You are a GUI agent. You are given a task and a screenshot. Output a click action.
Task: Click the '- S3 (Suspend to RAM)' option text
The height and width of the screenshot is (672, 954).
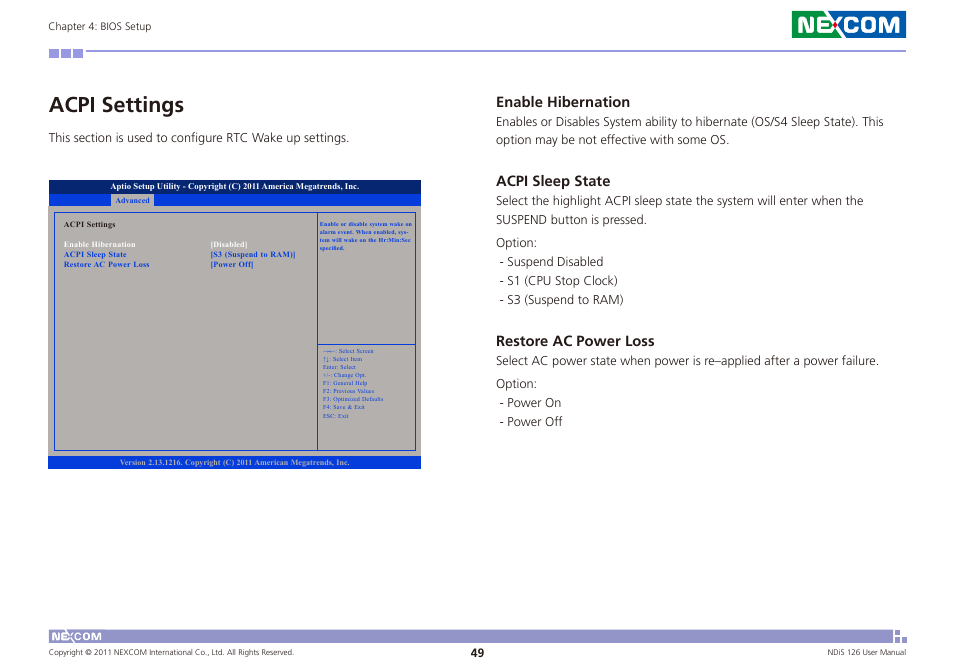point(561,300)
